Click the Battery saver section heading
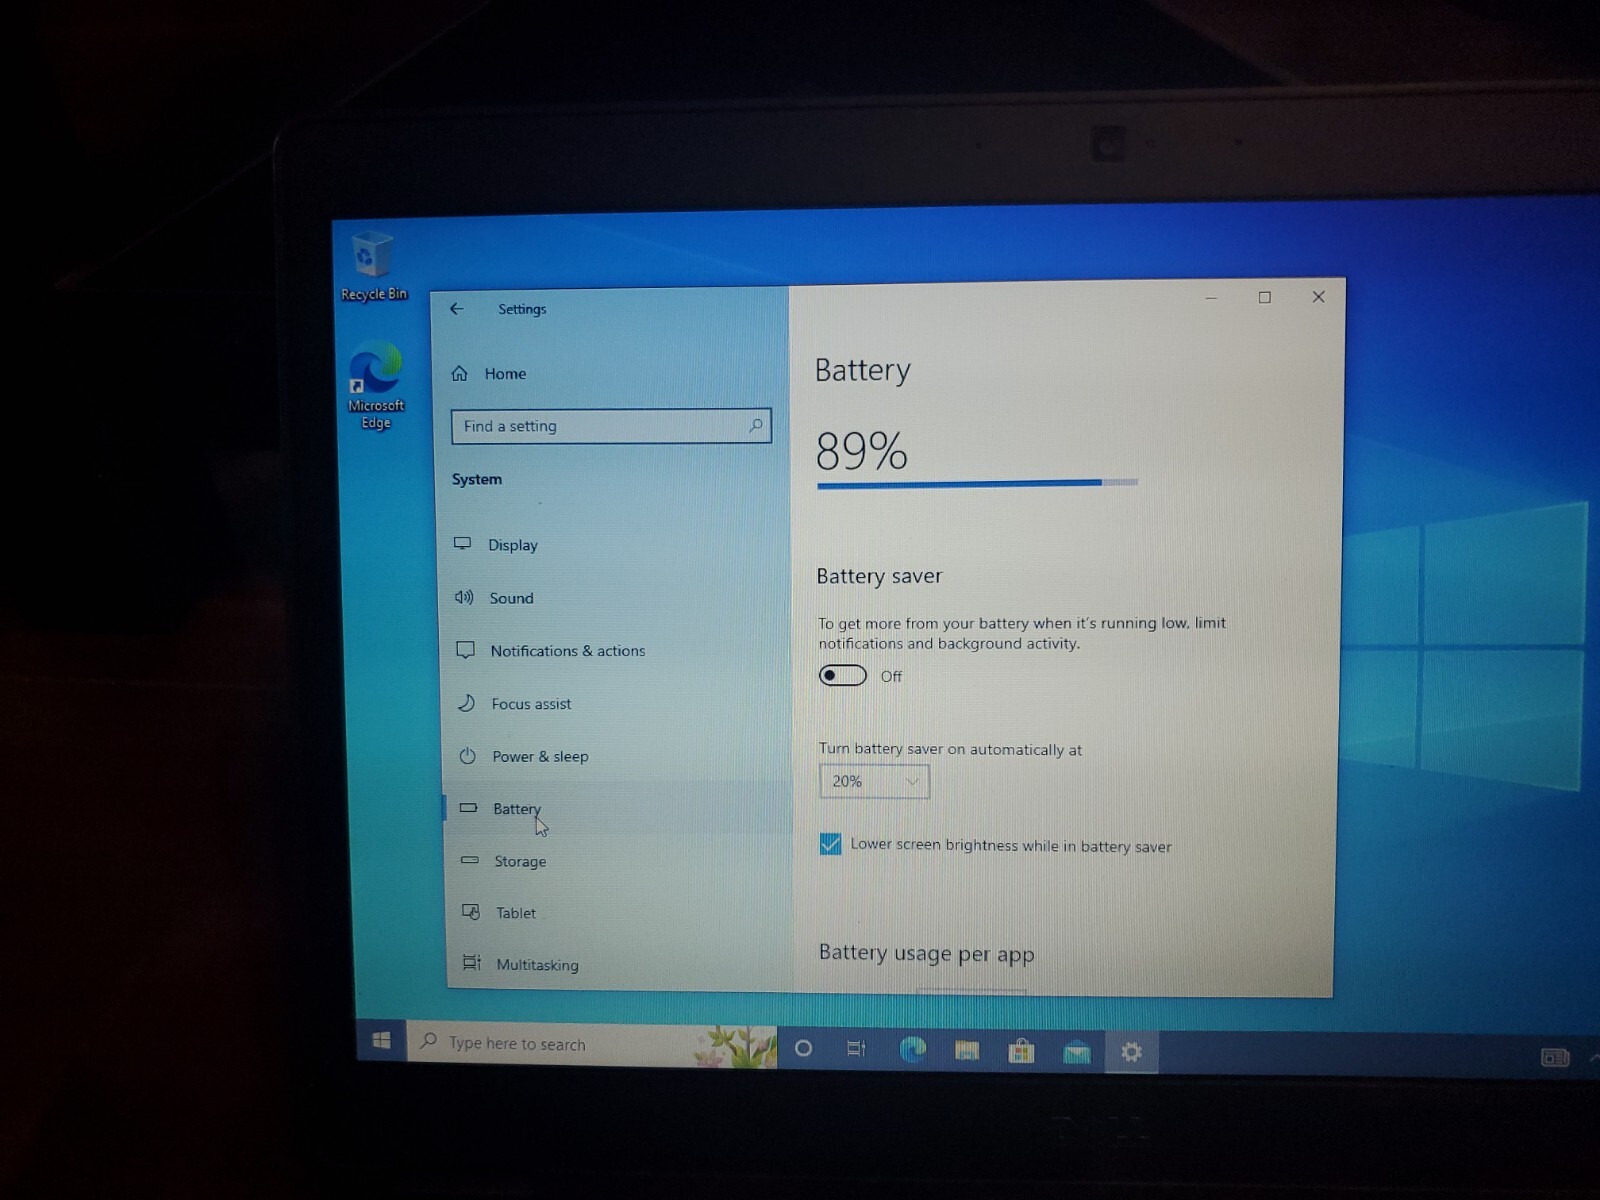The height and width of the screenshot is (1200, 1600). tap(879, 576)
